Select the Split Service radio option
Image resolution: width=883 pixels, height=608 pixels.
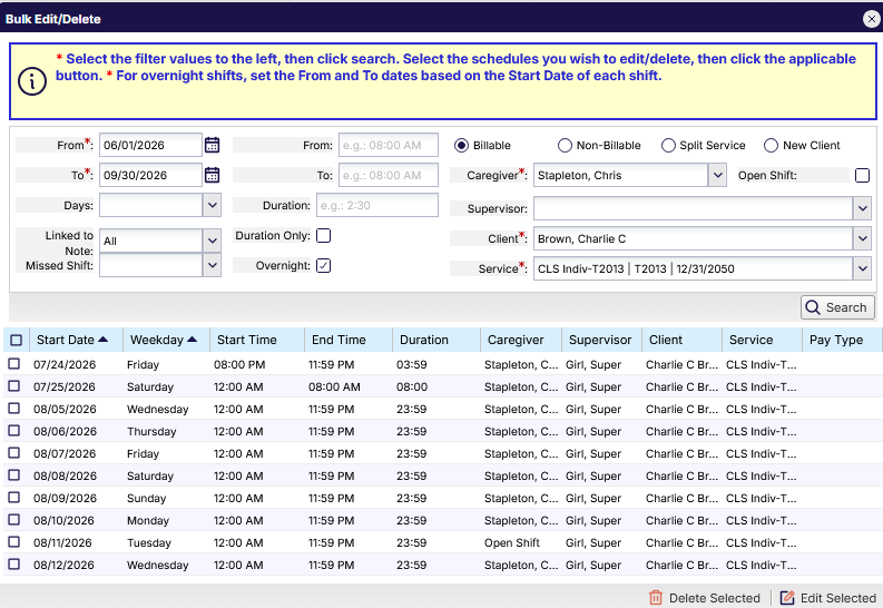point(668,145)
